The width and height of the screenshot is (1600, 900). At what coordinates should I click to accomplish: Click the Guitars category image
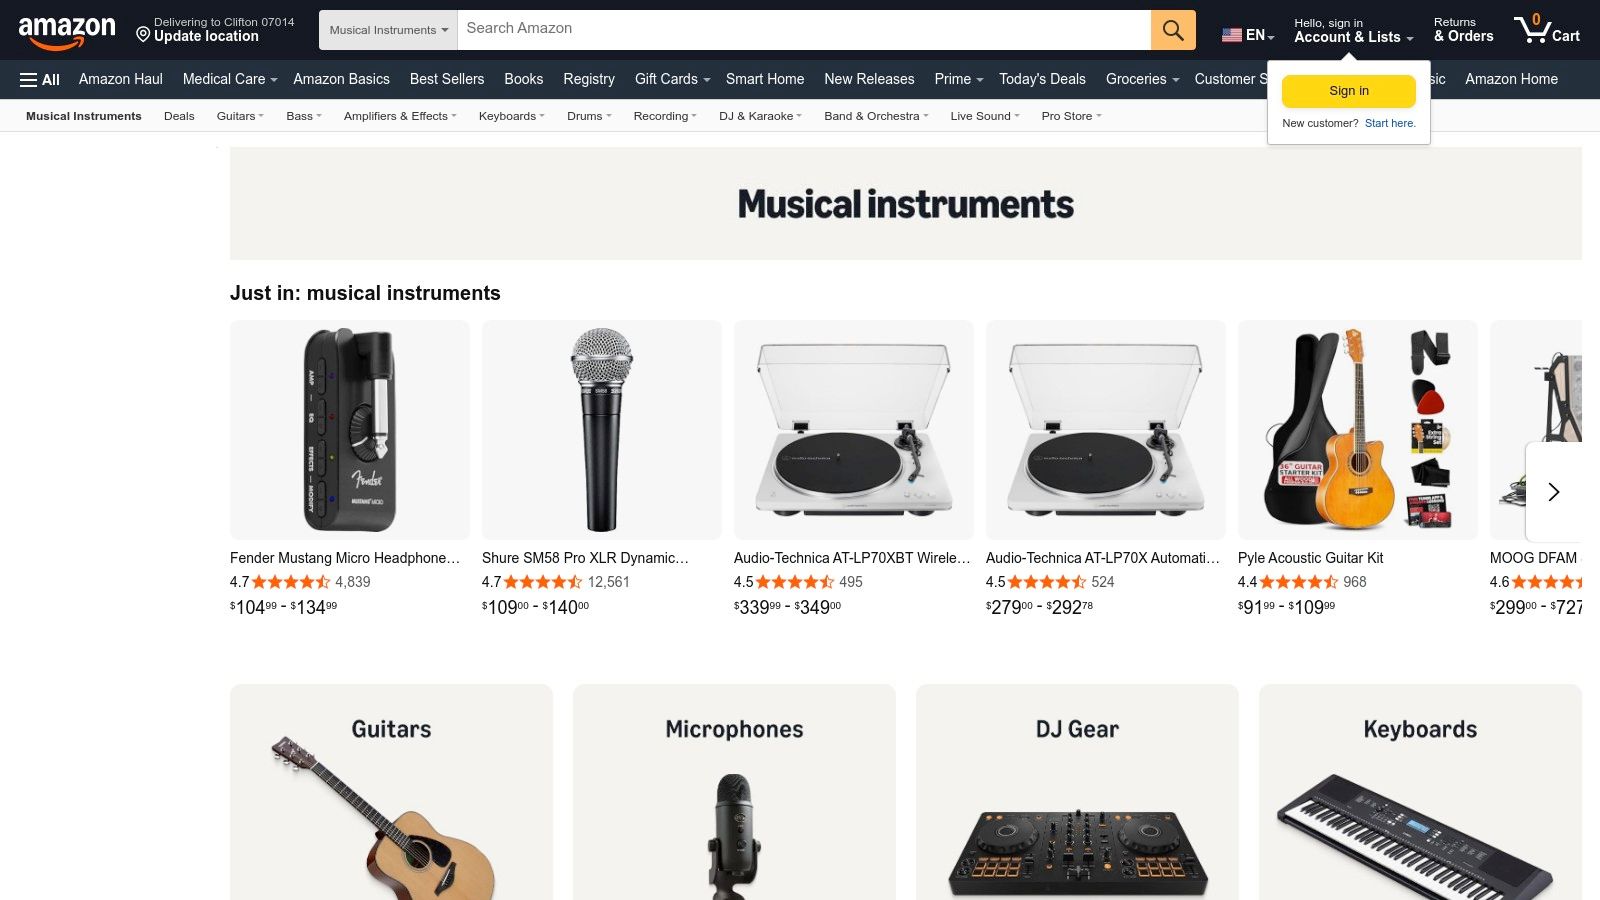point(390,800)
